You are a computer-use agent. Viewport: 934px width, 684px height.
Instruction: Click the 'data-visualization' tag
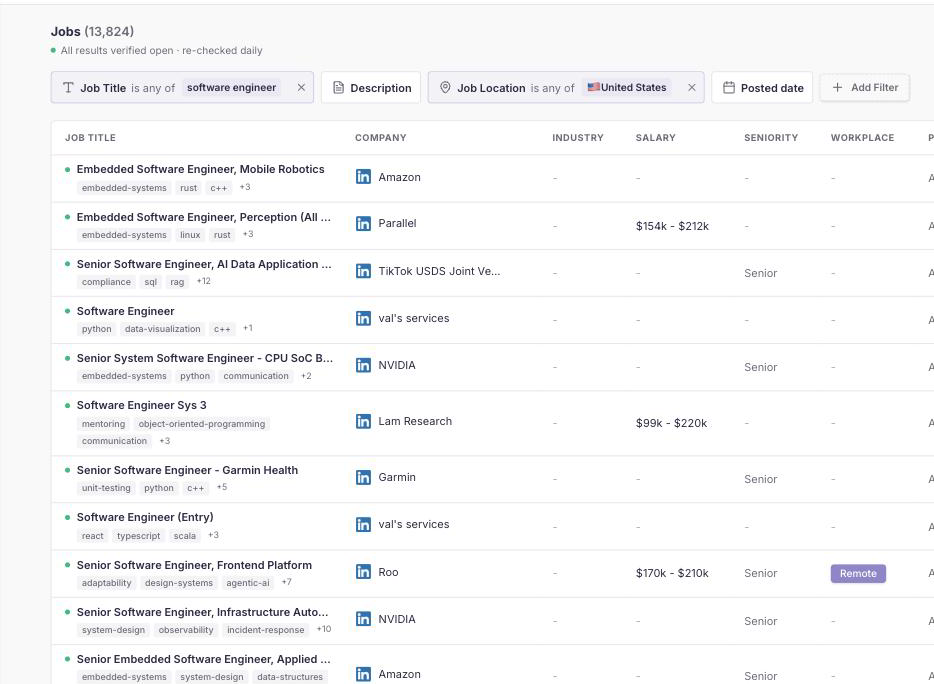tap(163, 329)
